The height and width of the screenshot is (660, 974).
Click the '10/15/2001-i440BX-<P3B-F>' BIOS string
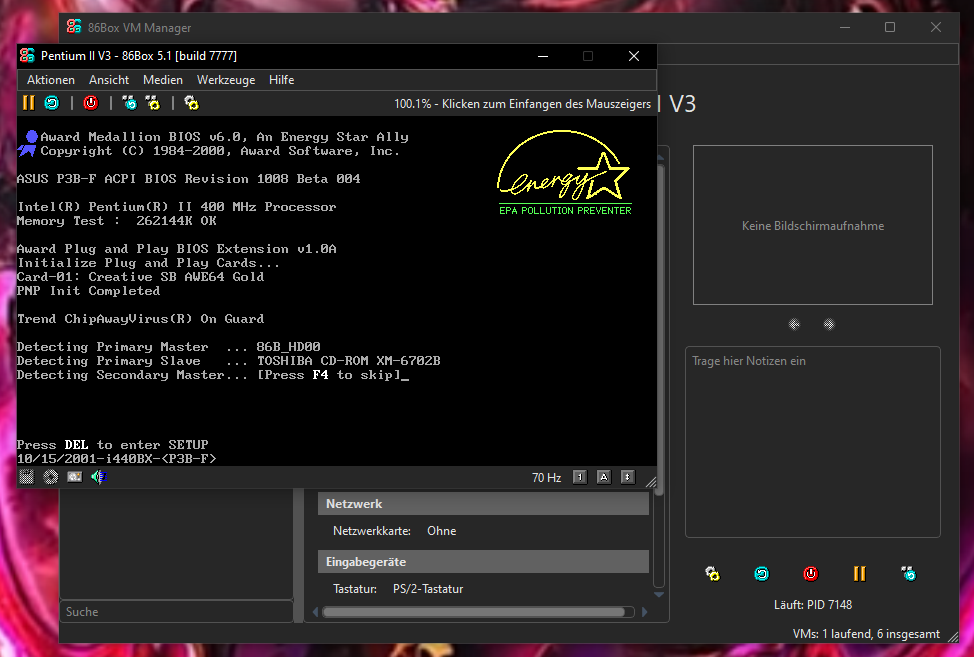[117, 459]
